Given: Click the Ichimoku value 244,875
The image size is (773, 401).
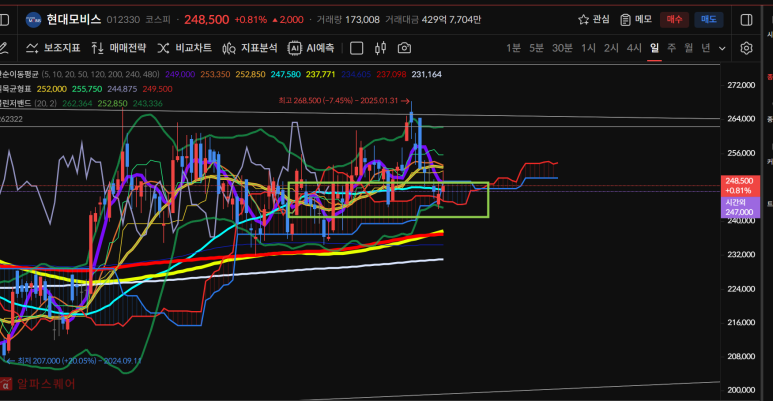Looking at the screenshot, I should (122, 89).
